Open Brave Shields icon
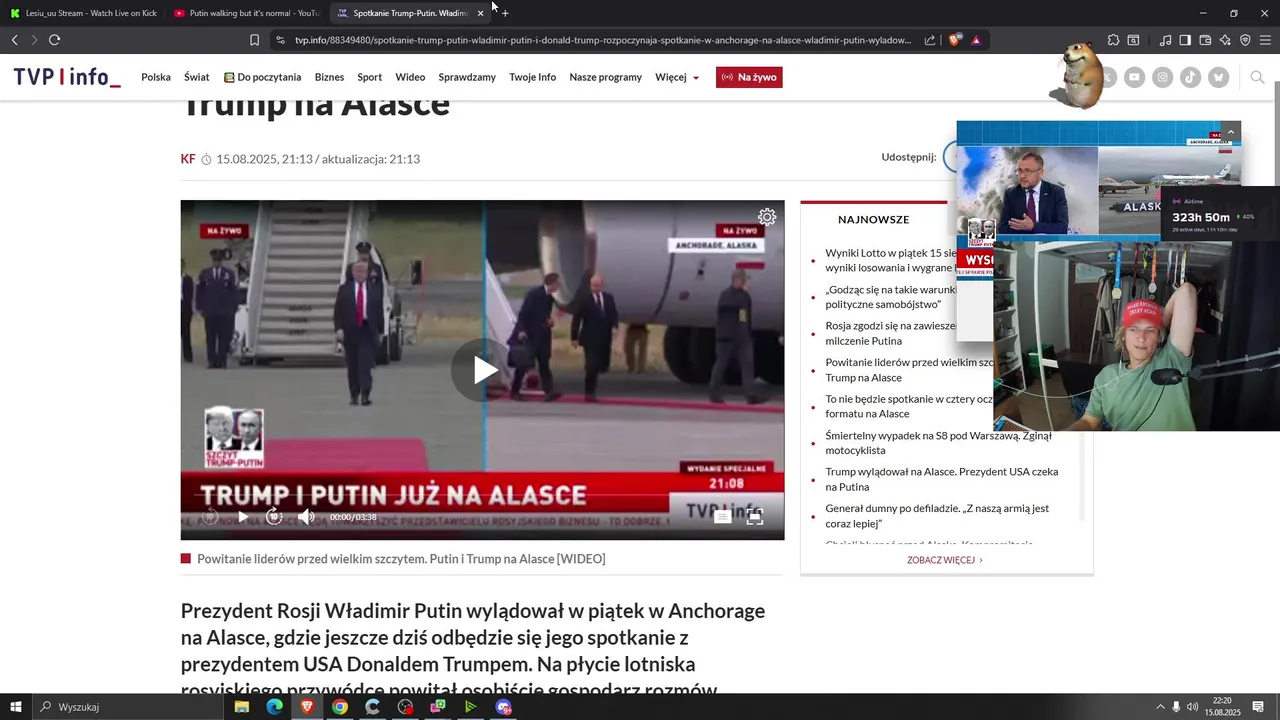 coord(955,40)
